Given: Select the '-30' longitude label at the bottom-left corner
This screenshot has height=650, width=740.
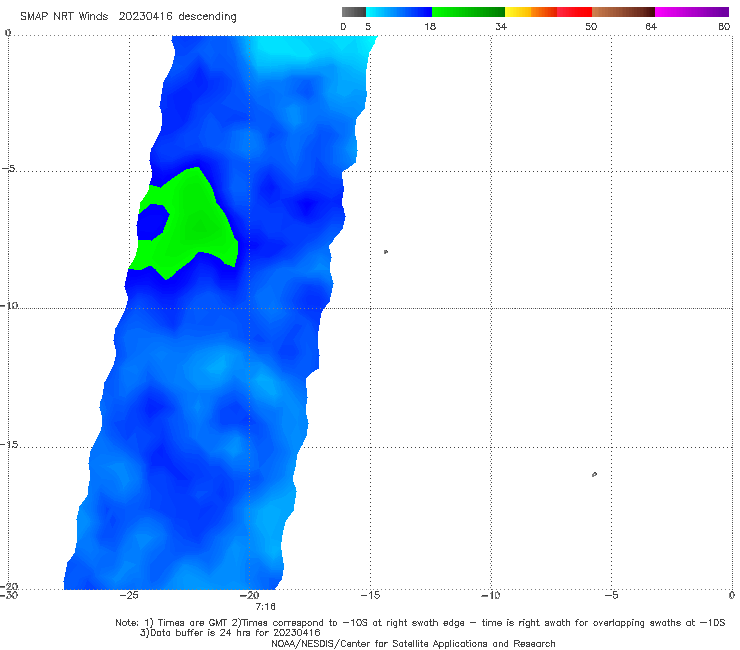Looking at the screenshot, I should (x=8, y=595).
